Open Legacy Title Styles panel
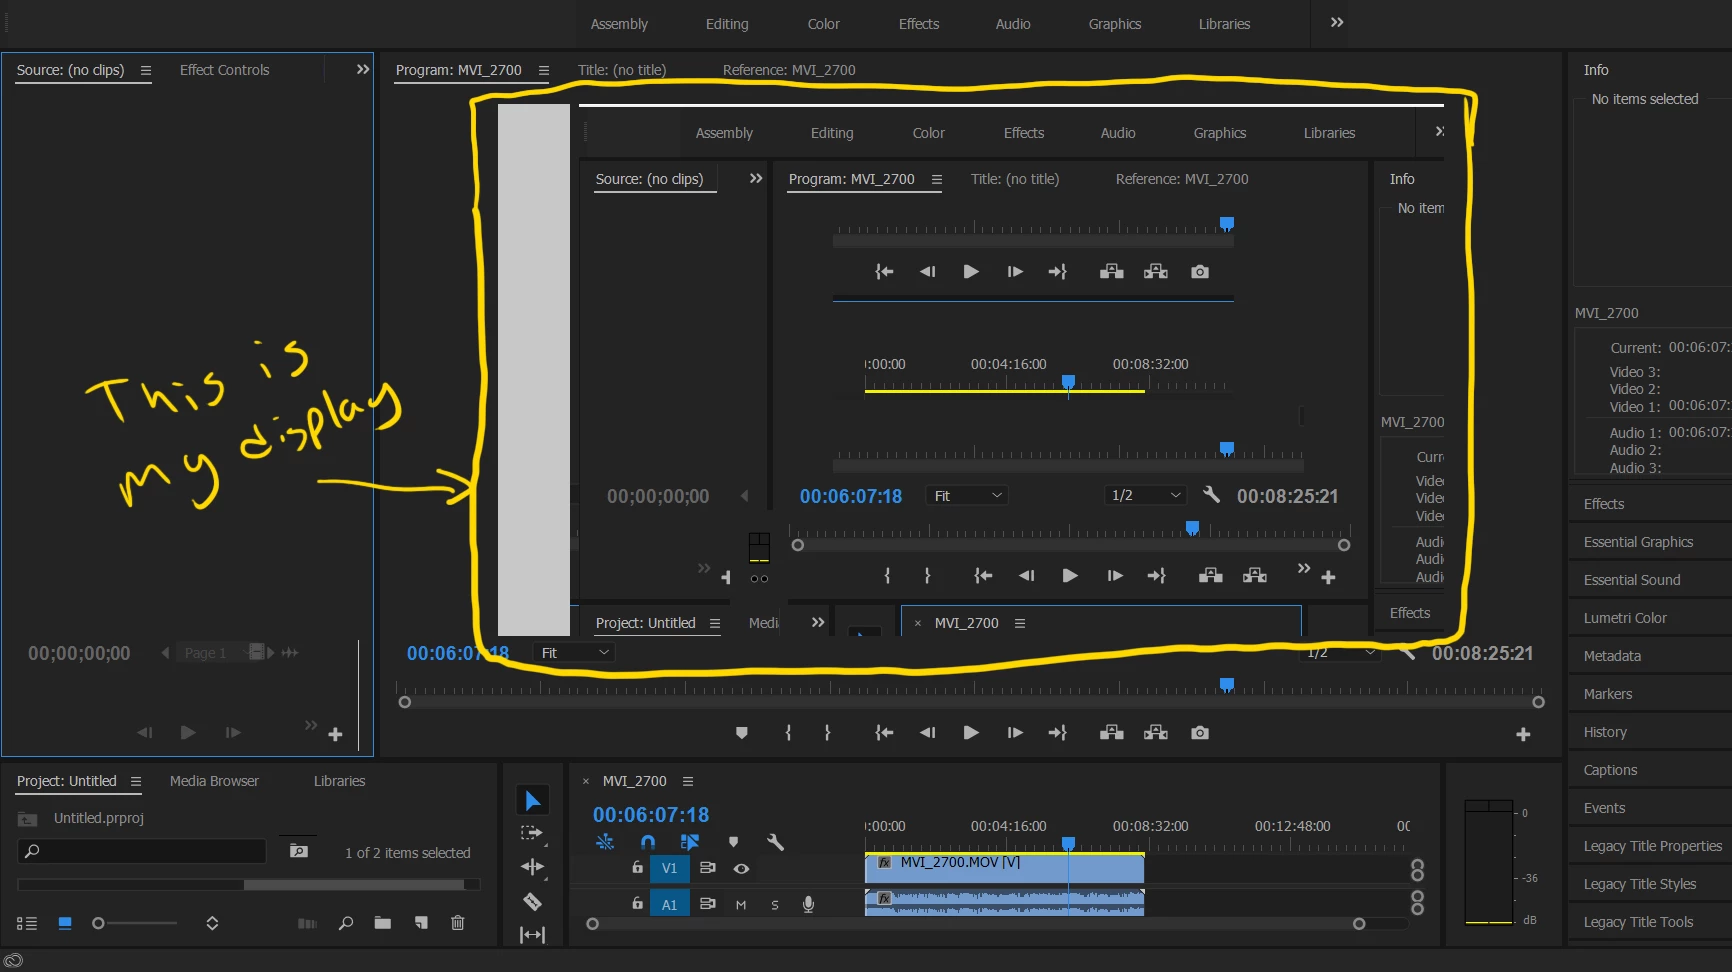This screenshot has height=972, width=1732. pyautogui.click(x=1640, y=884)
